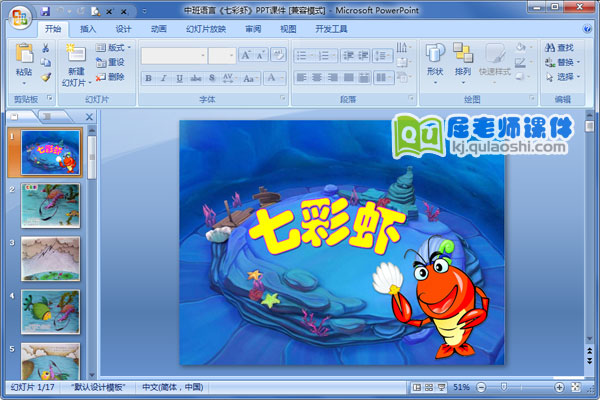Screen dimensions: 600x400
Task: Open character spacing AV dropdown
Action: (229, 78)
